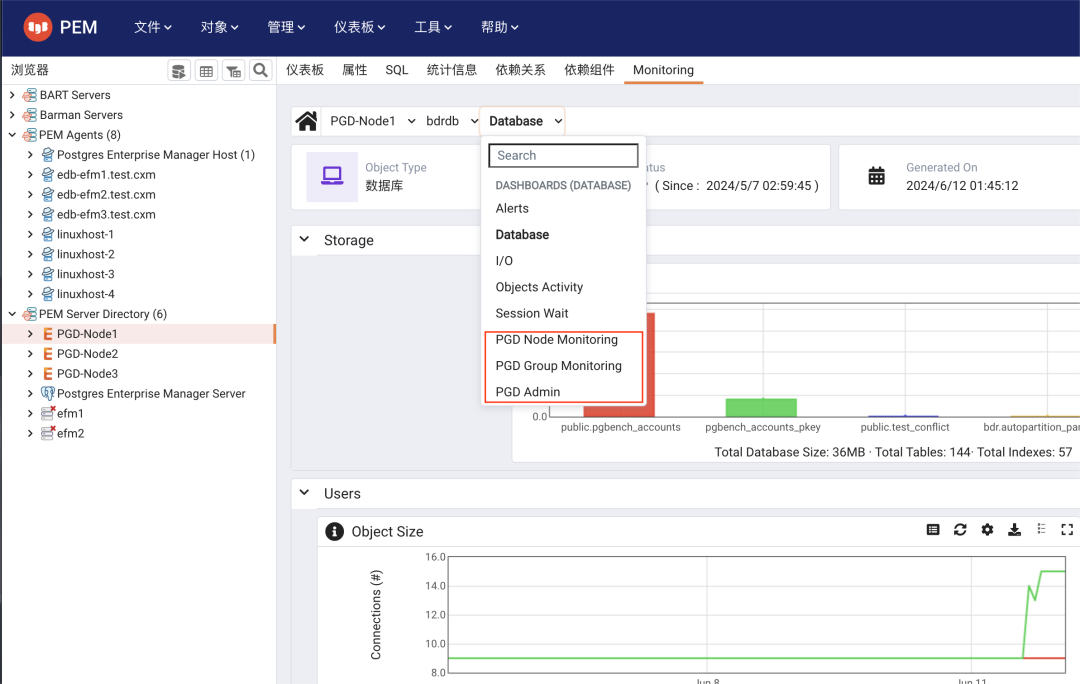
Task: Open the 工具 menu
Action: [433, 27]
